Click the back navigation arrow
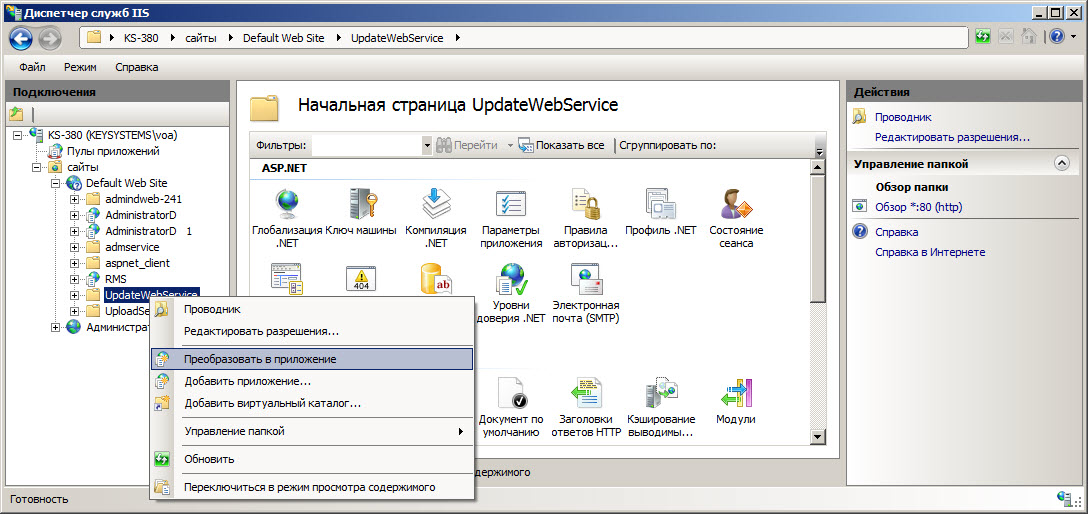Viewport: 1088px width, 514px height. tap(21, 37)
